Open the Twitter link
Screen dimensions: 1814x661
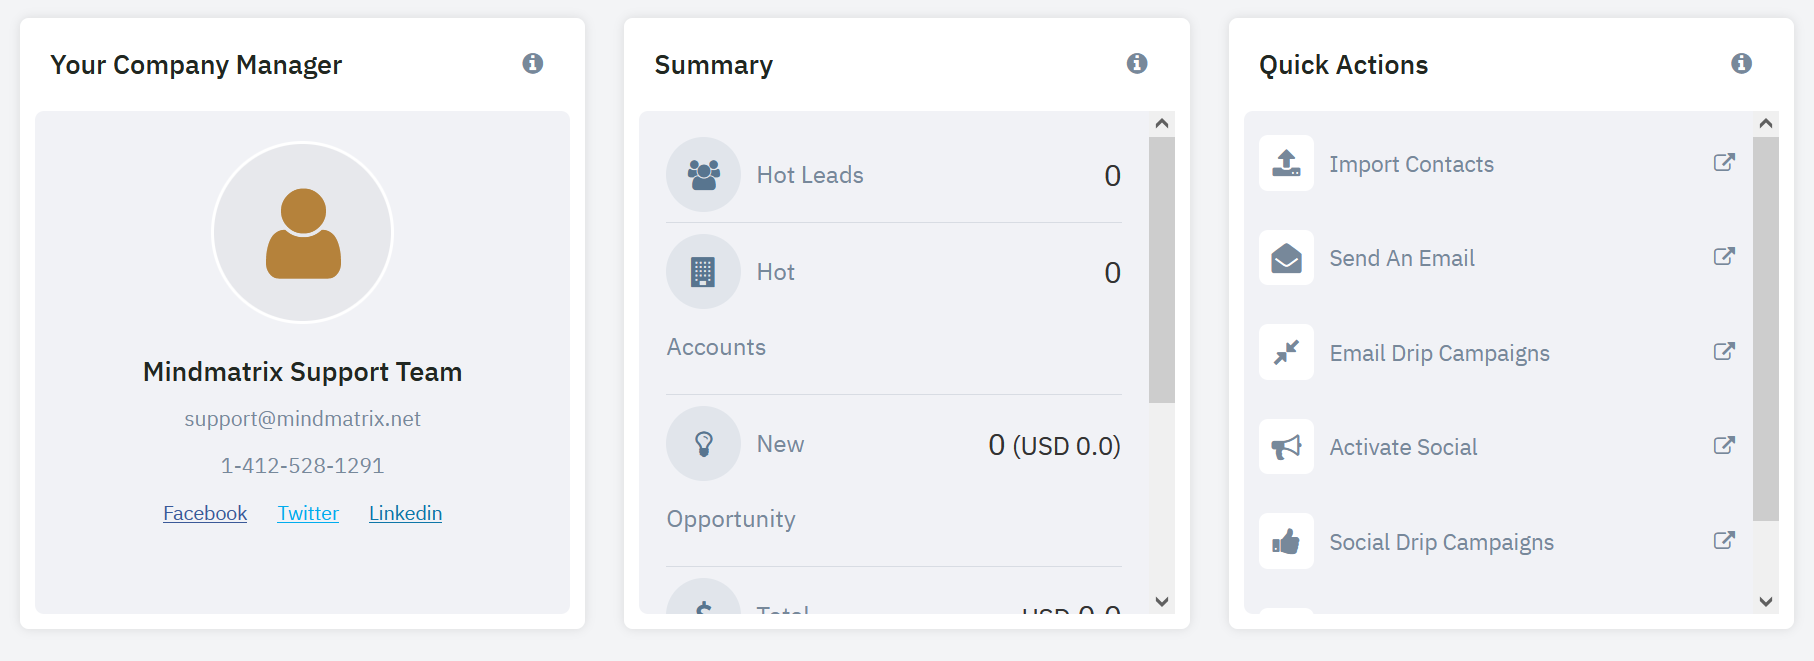click(308, 513)
